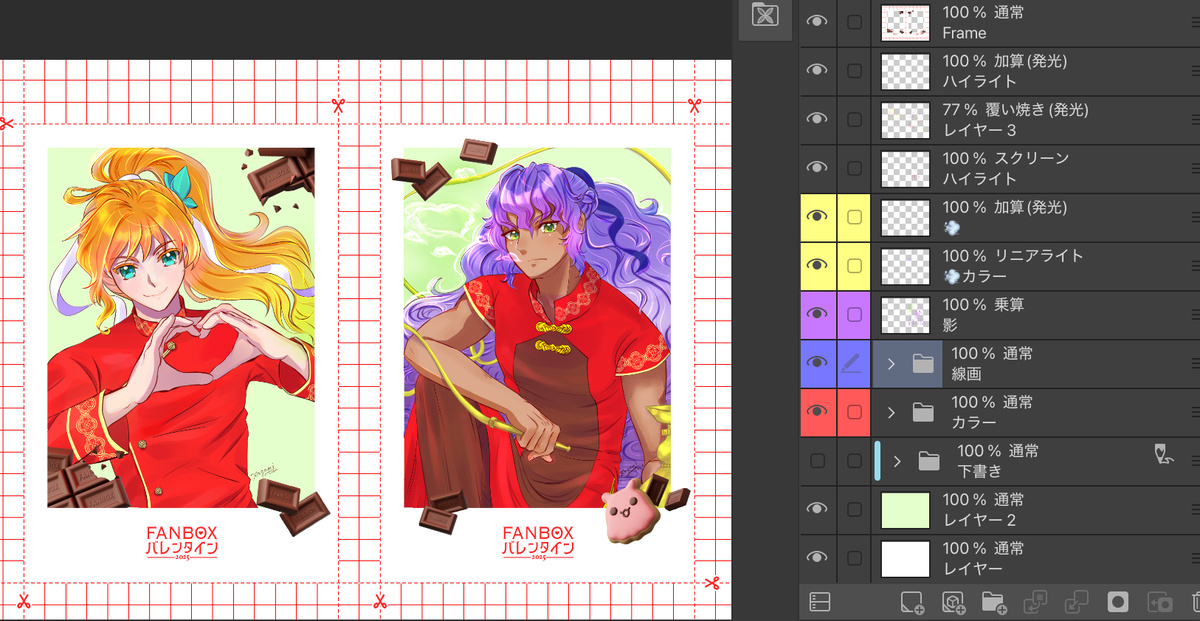
Task: Select the layer named Frame
Action: [x=964, y=33]
